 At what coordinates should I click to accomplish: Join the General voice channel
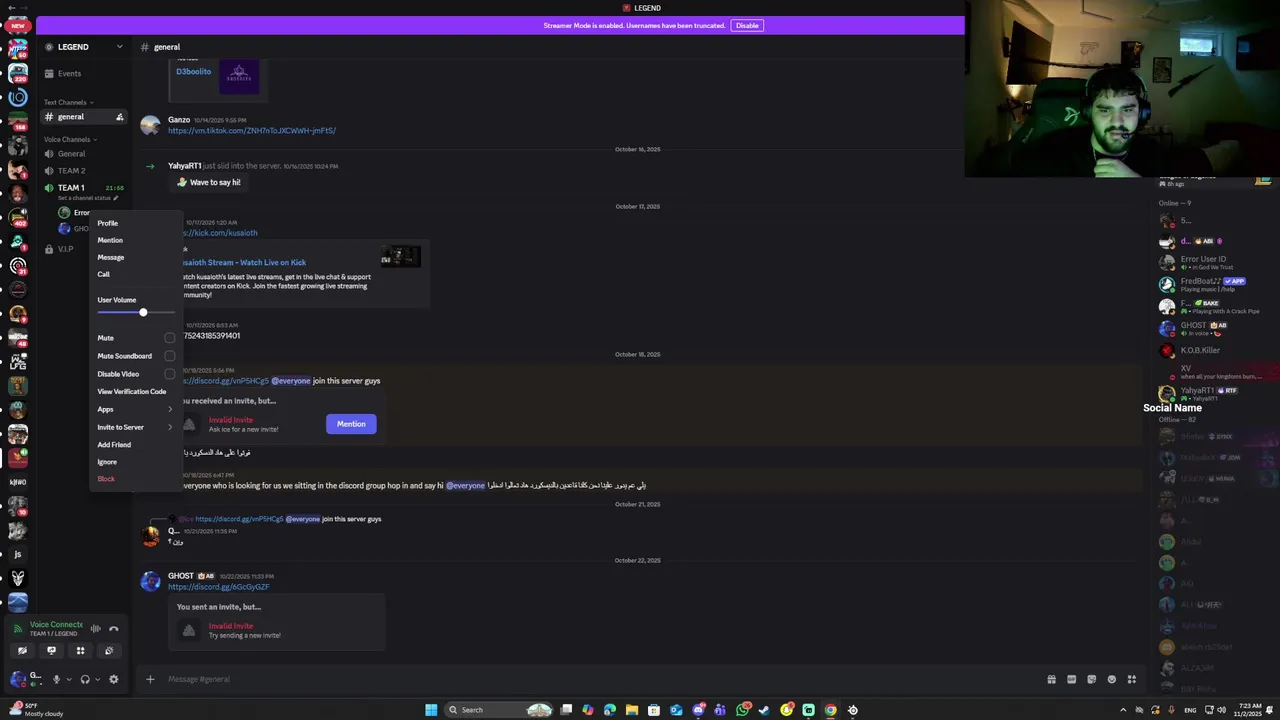[x=84, y=154]
